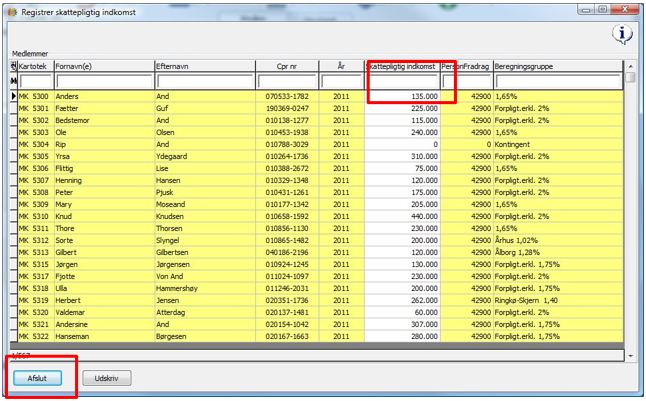Viewport: 646px width, 401px height.
Task: Select income cell 280.000 for Hanseman Børgesen
Action: [402, 336]
